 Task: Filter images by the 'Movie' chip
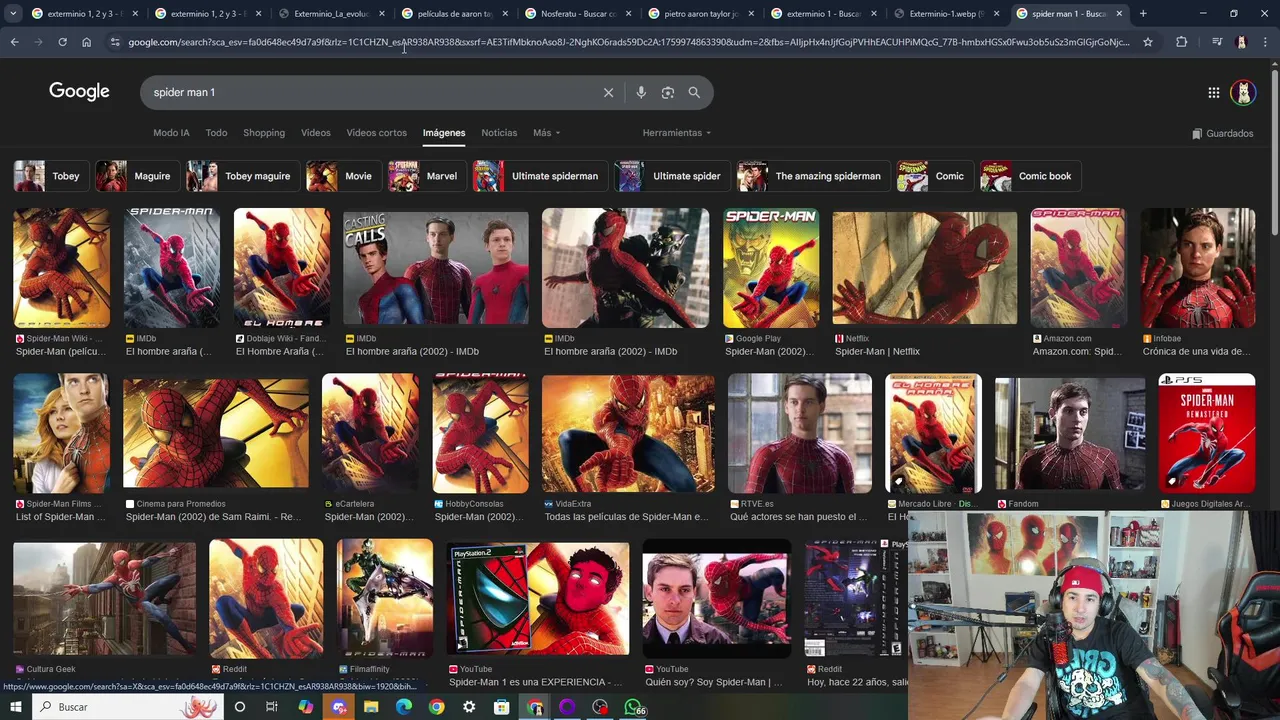point(343,176)
